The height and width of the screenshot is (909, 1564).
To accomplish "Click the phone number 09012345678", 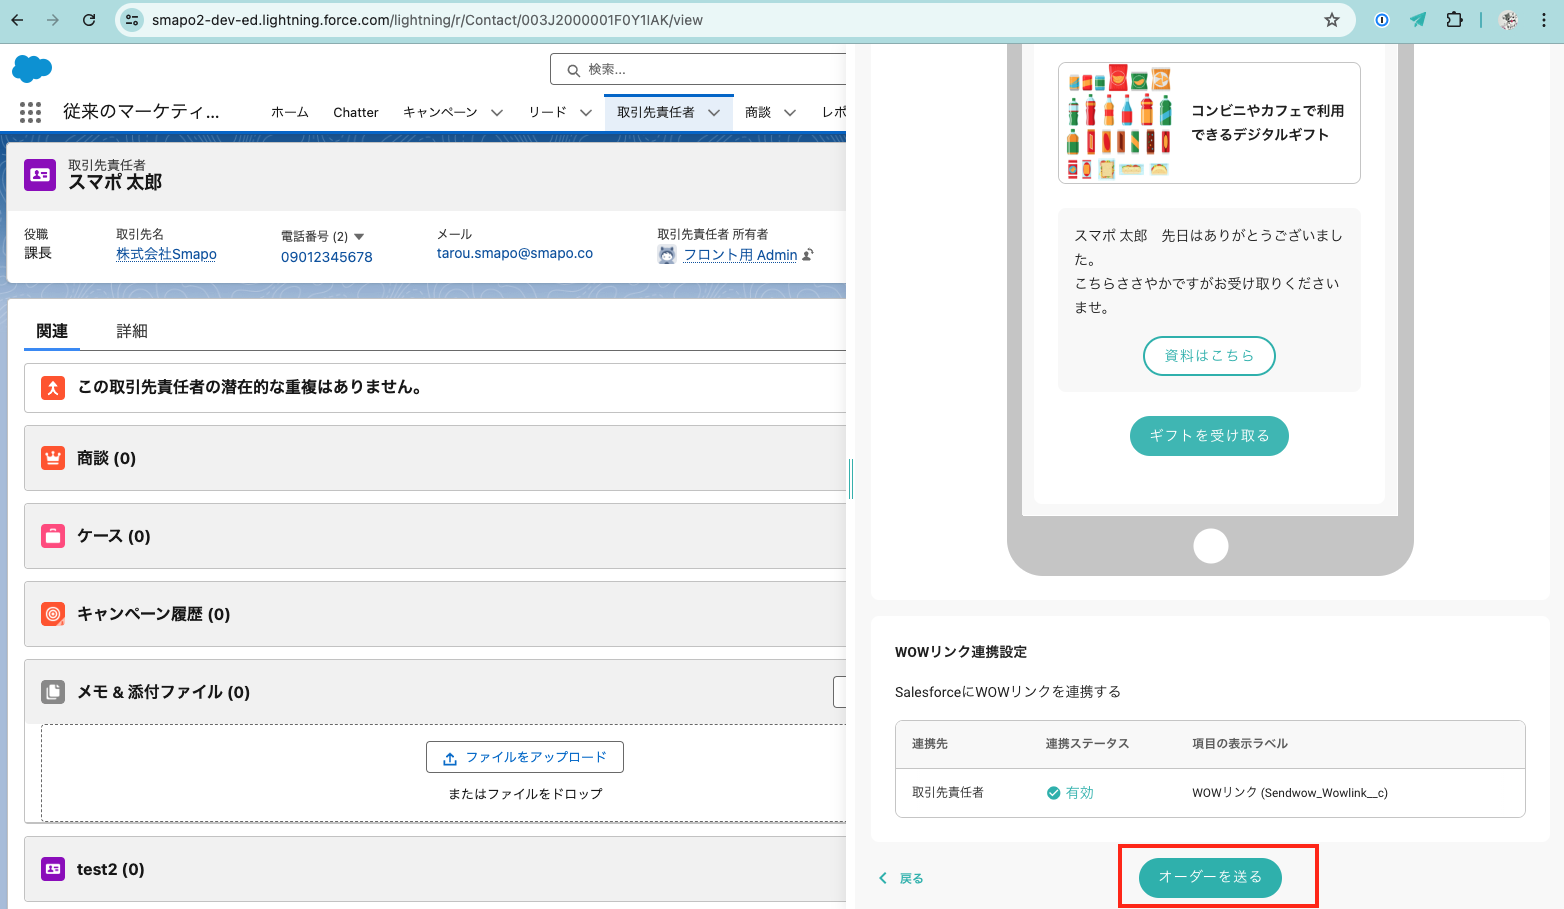I will point(327,257).
